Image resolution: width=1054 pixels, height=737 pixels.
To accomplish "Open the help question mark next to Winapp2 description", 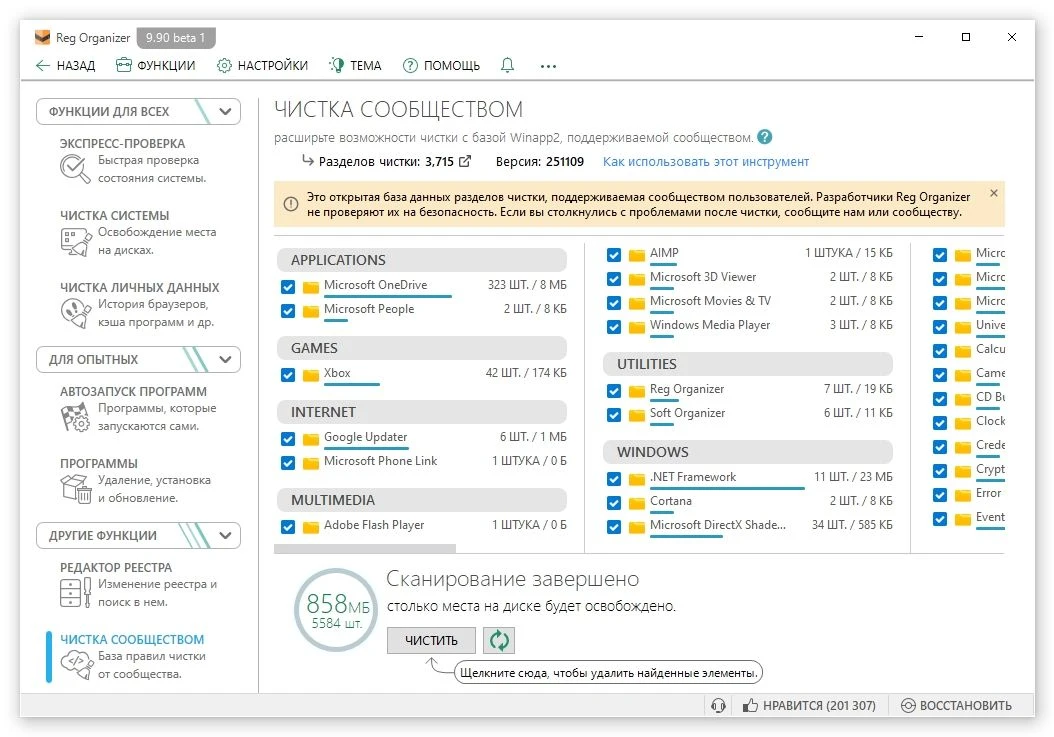I will click(x=765, y=137).
